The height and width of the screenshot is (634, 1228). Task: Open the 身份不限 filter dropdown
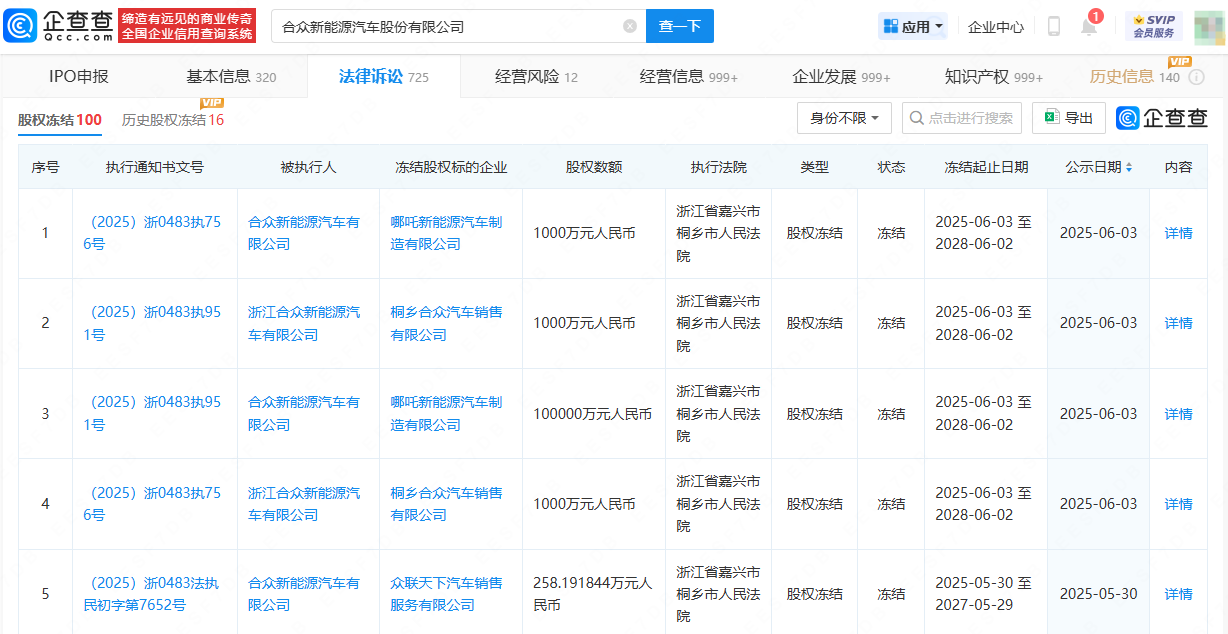pyautogui.click(x=844, y=118)
